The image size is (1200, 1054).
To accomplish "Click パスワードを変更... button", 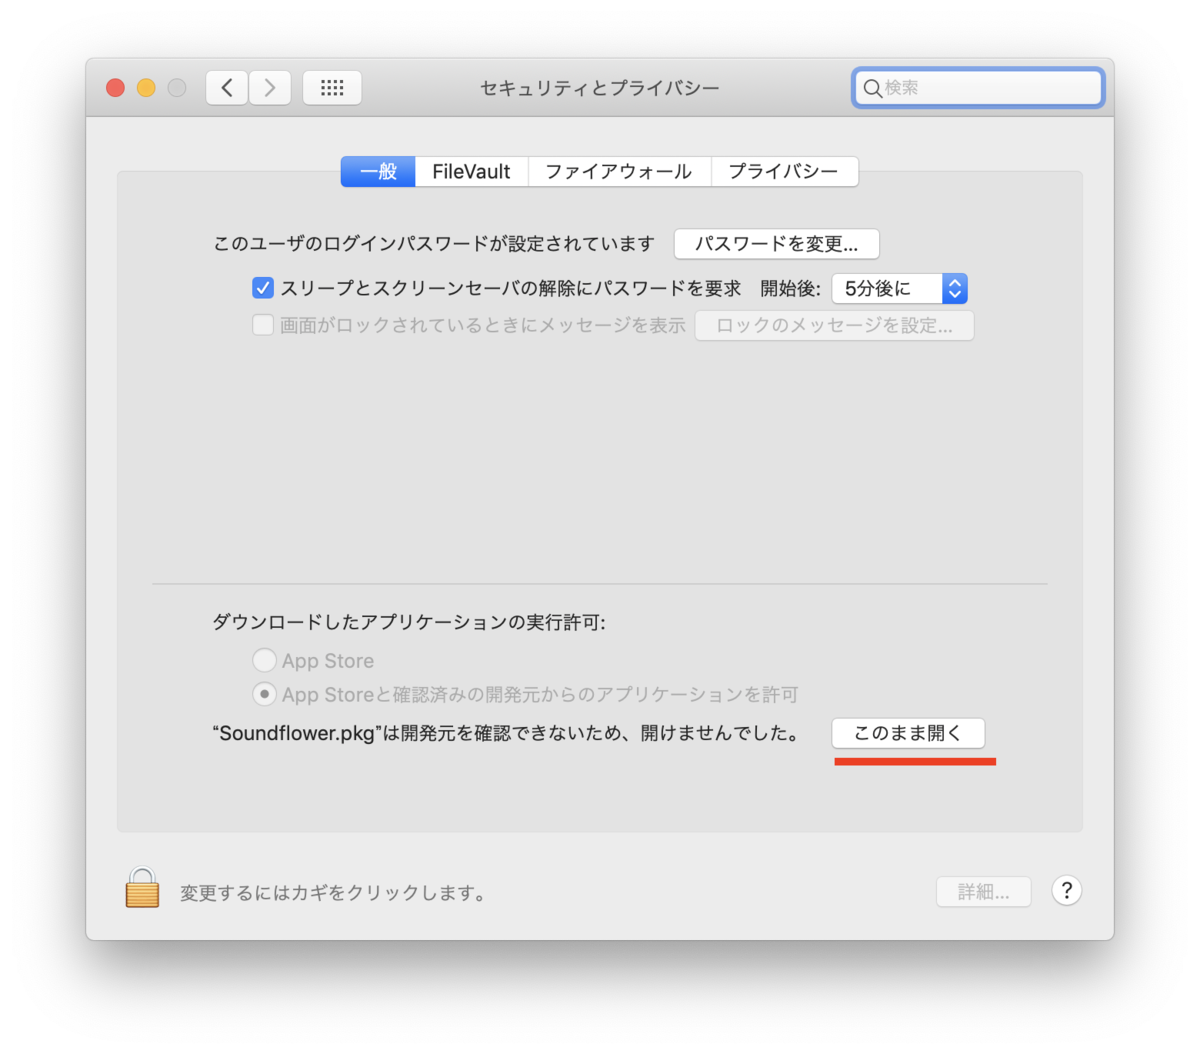I will pos(777,244).
